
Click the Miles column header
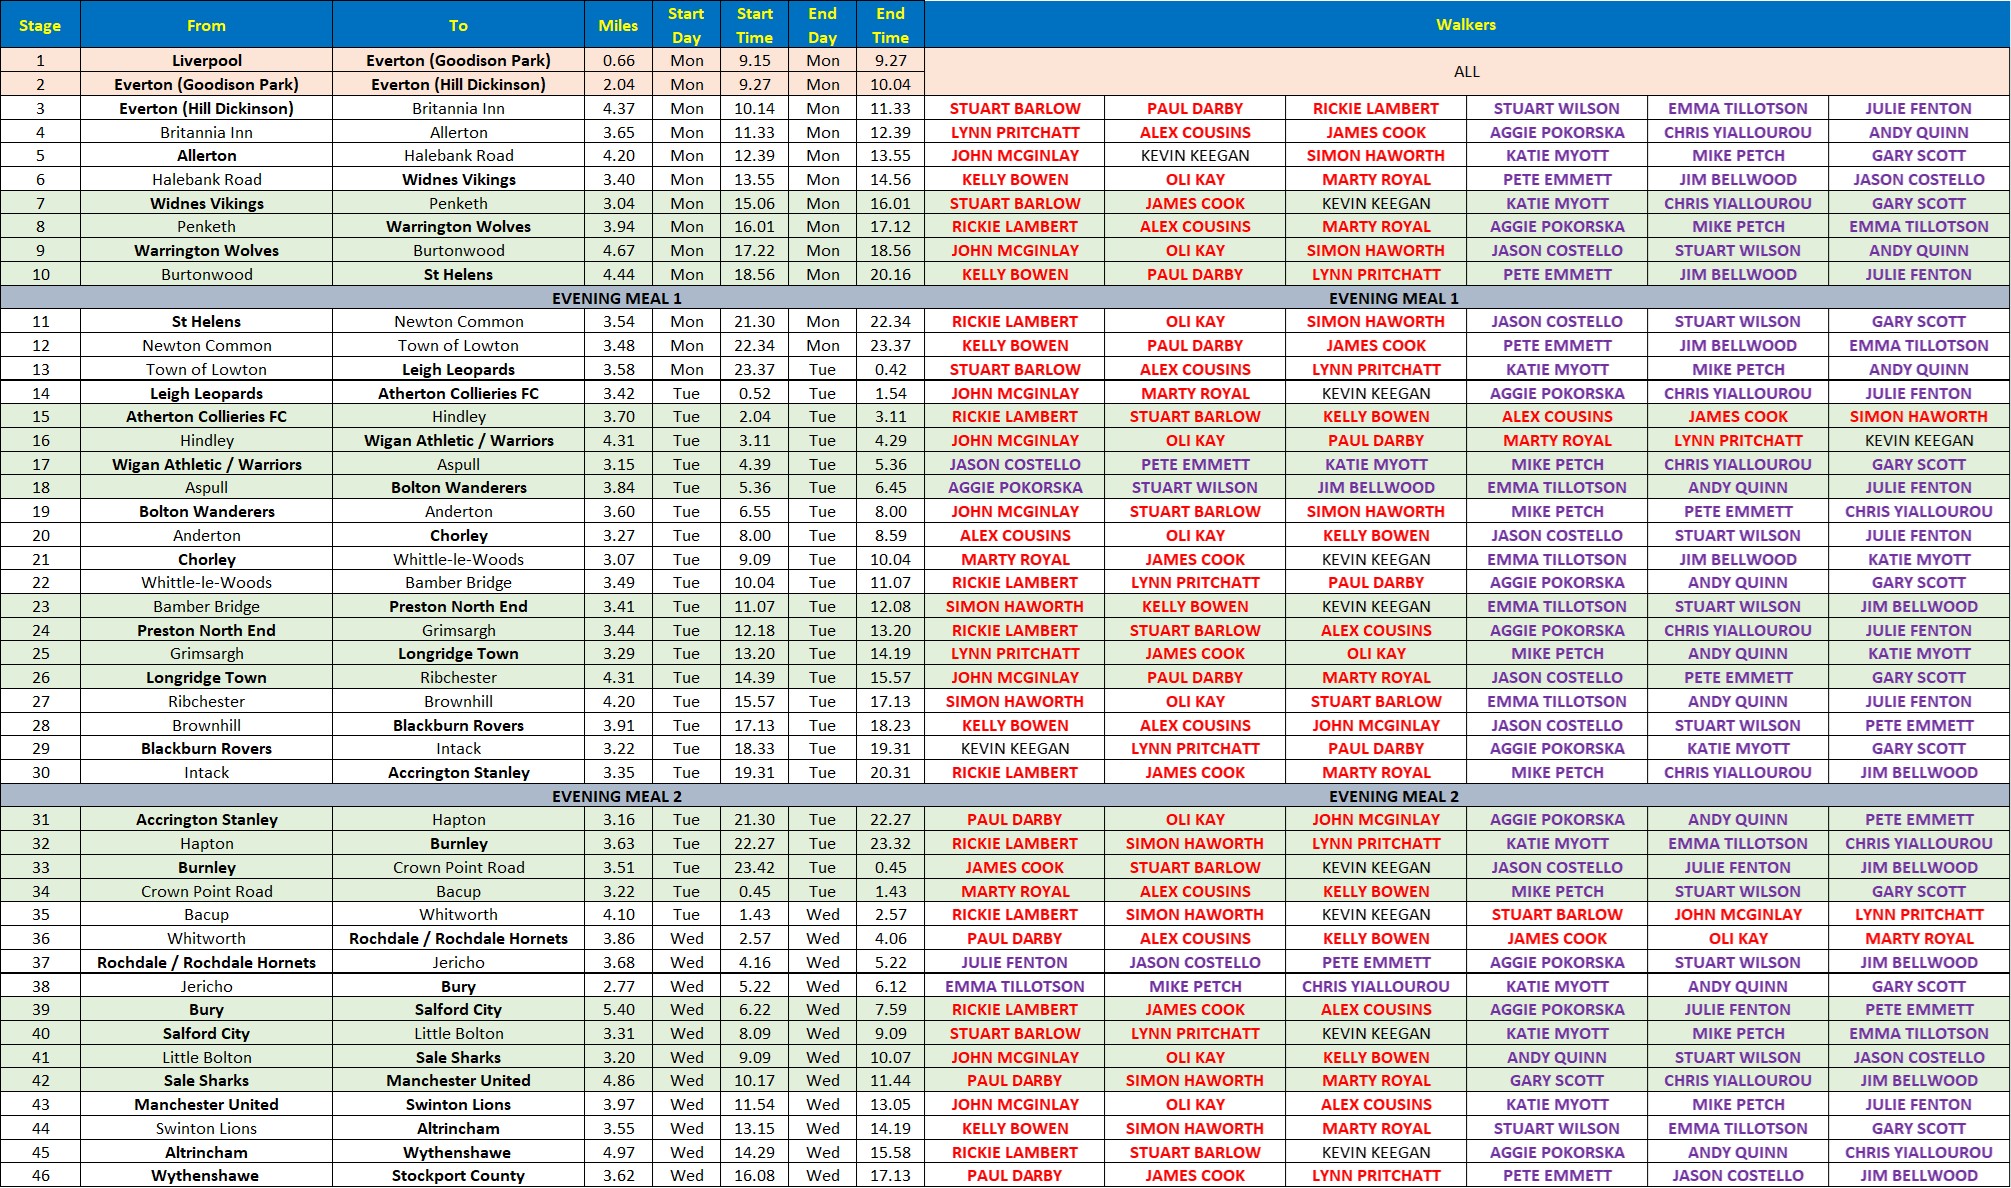tap(618, 25)
